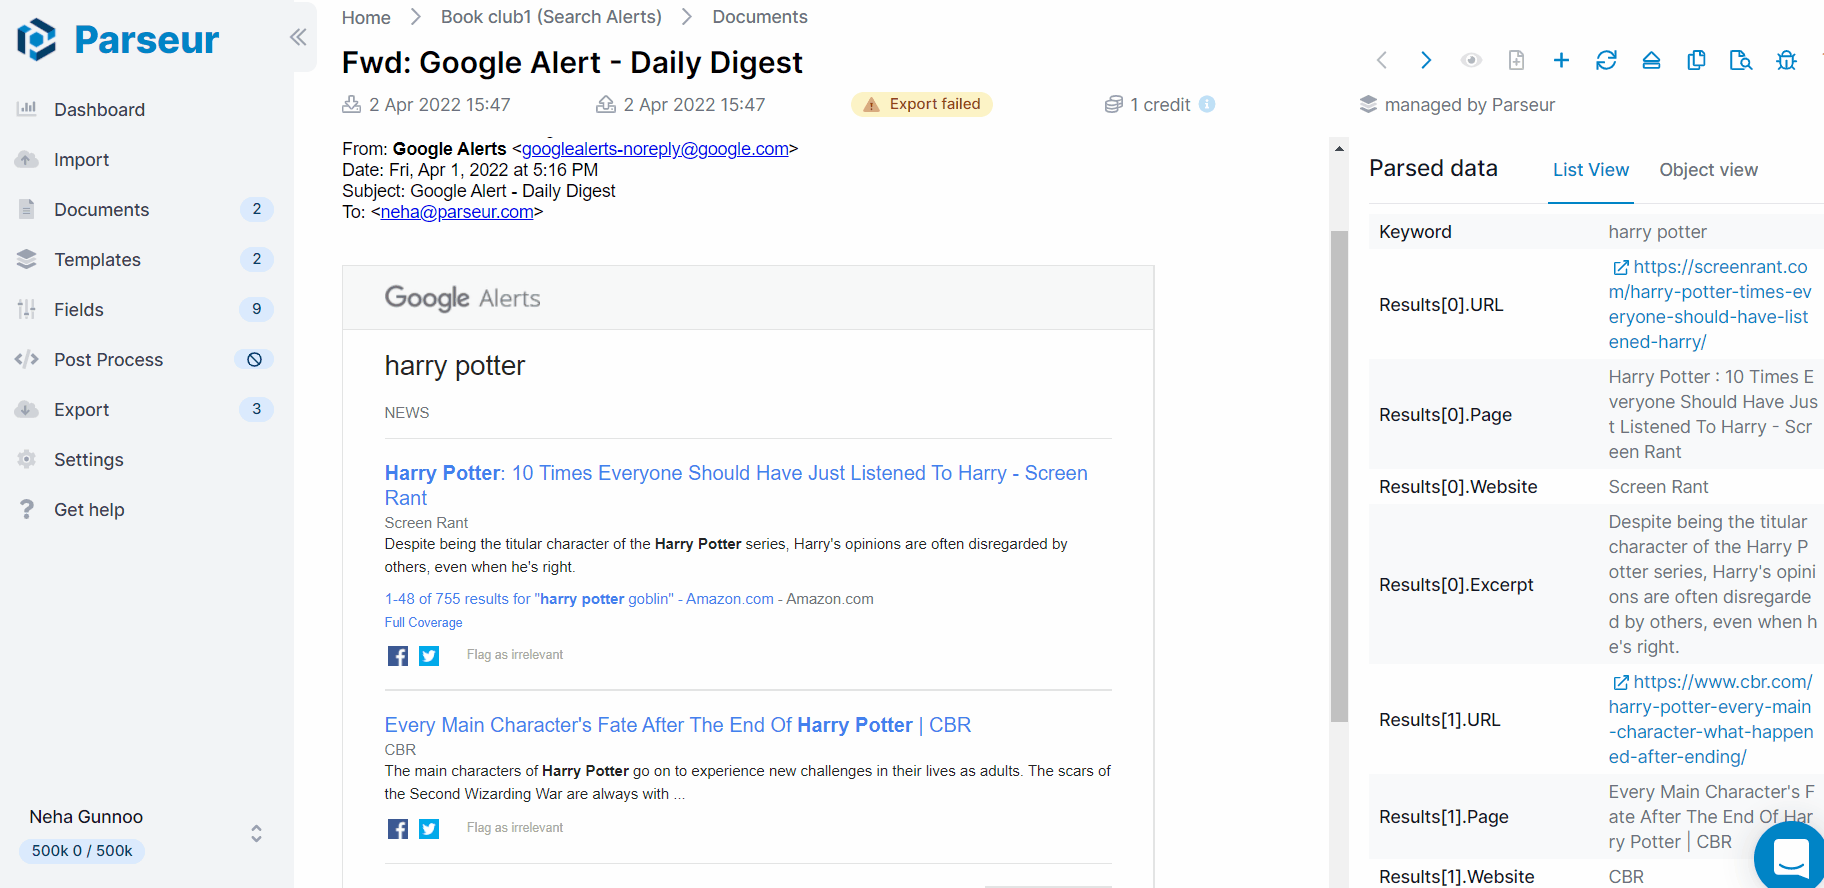Collapse the sidebar with double chevron
The image size is (1824, 888).
297,37
